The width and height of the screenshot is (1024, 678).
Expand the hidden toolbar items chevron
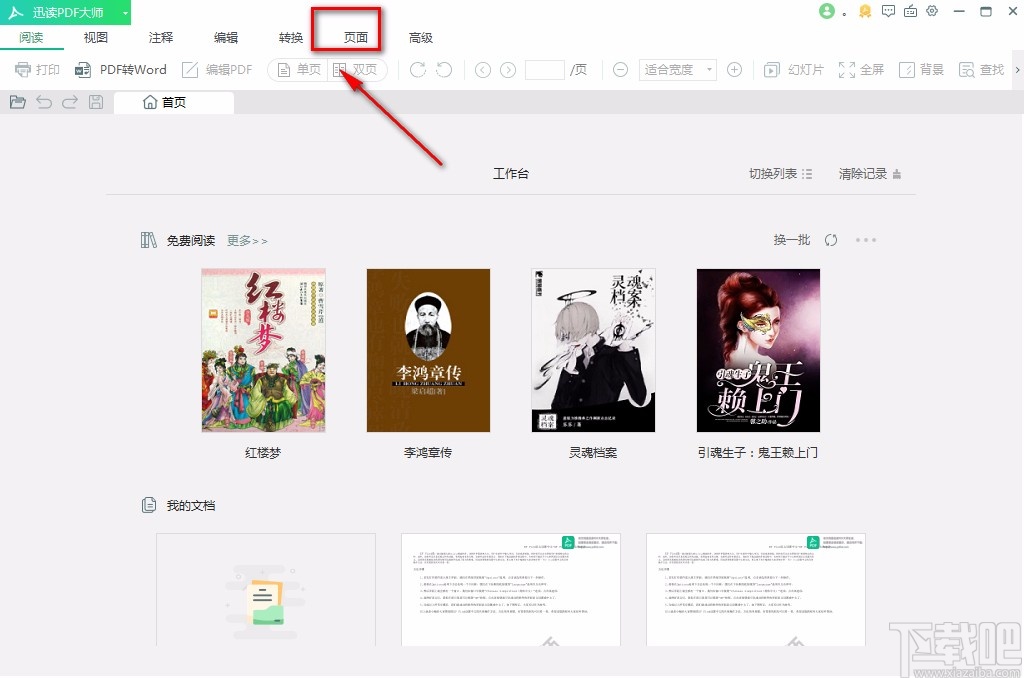1017,69
